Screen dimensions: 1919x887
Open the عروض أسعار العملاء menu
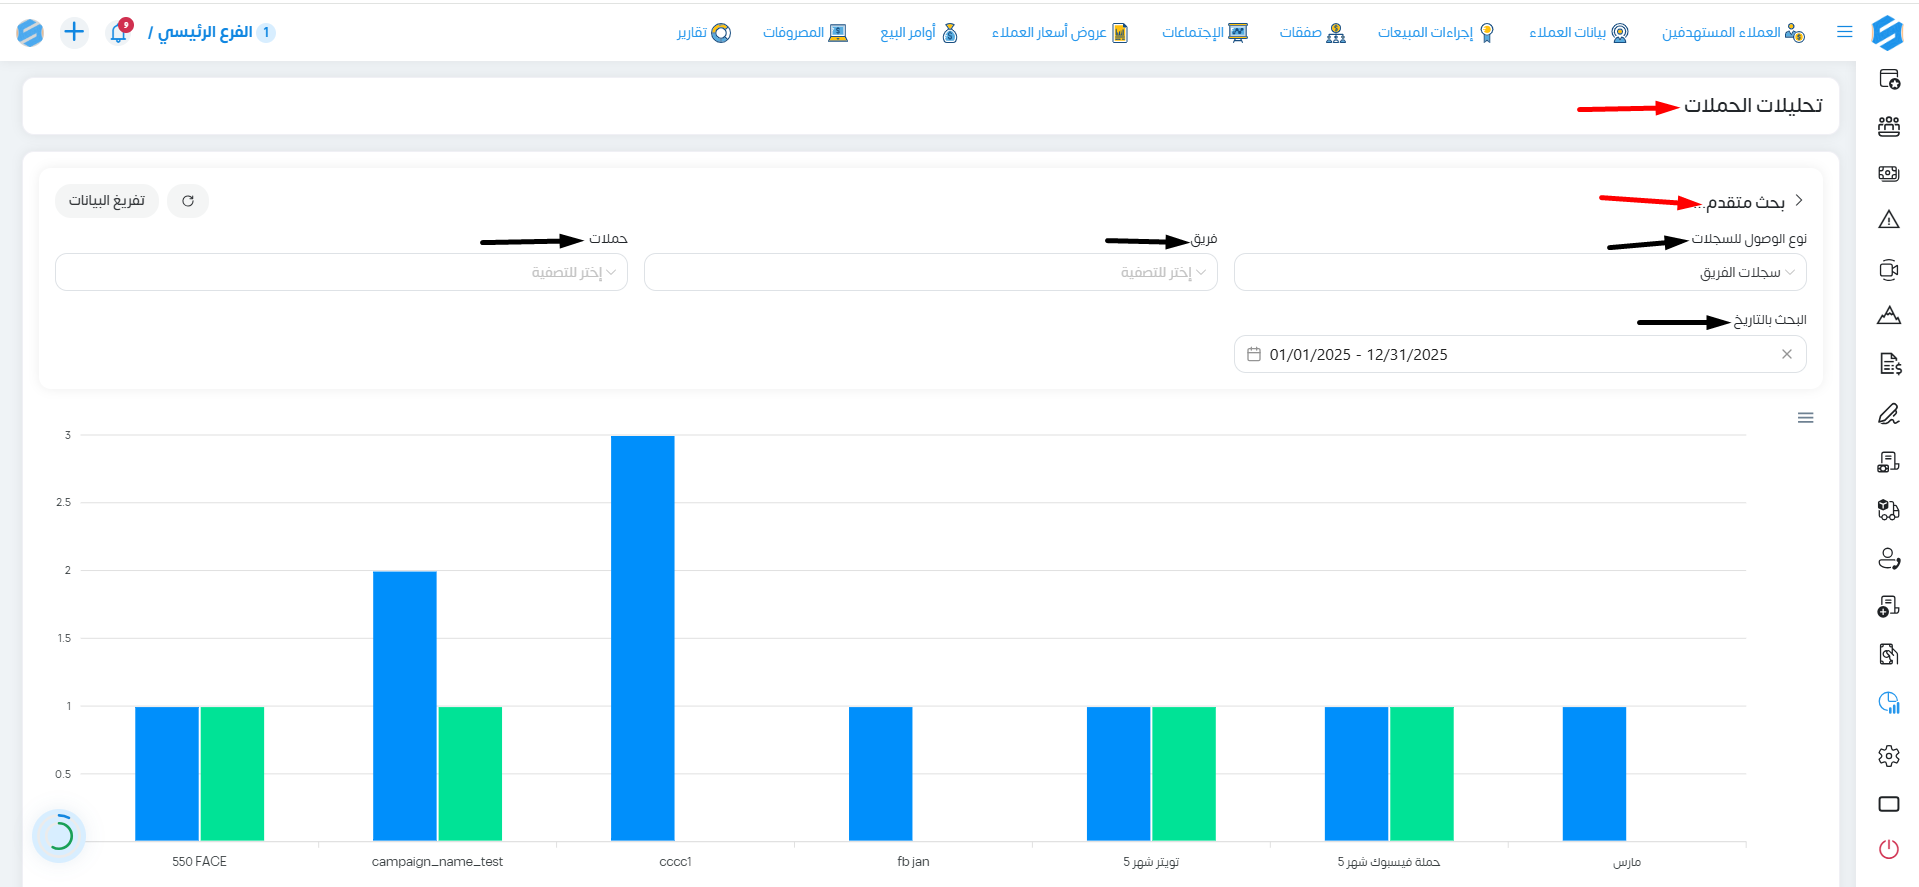tap(1060, 32)
